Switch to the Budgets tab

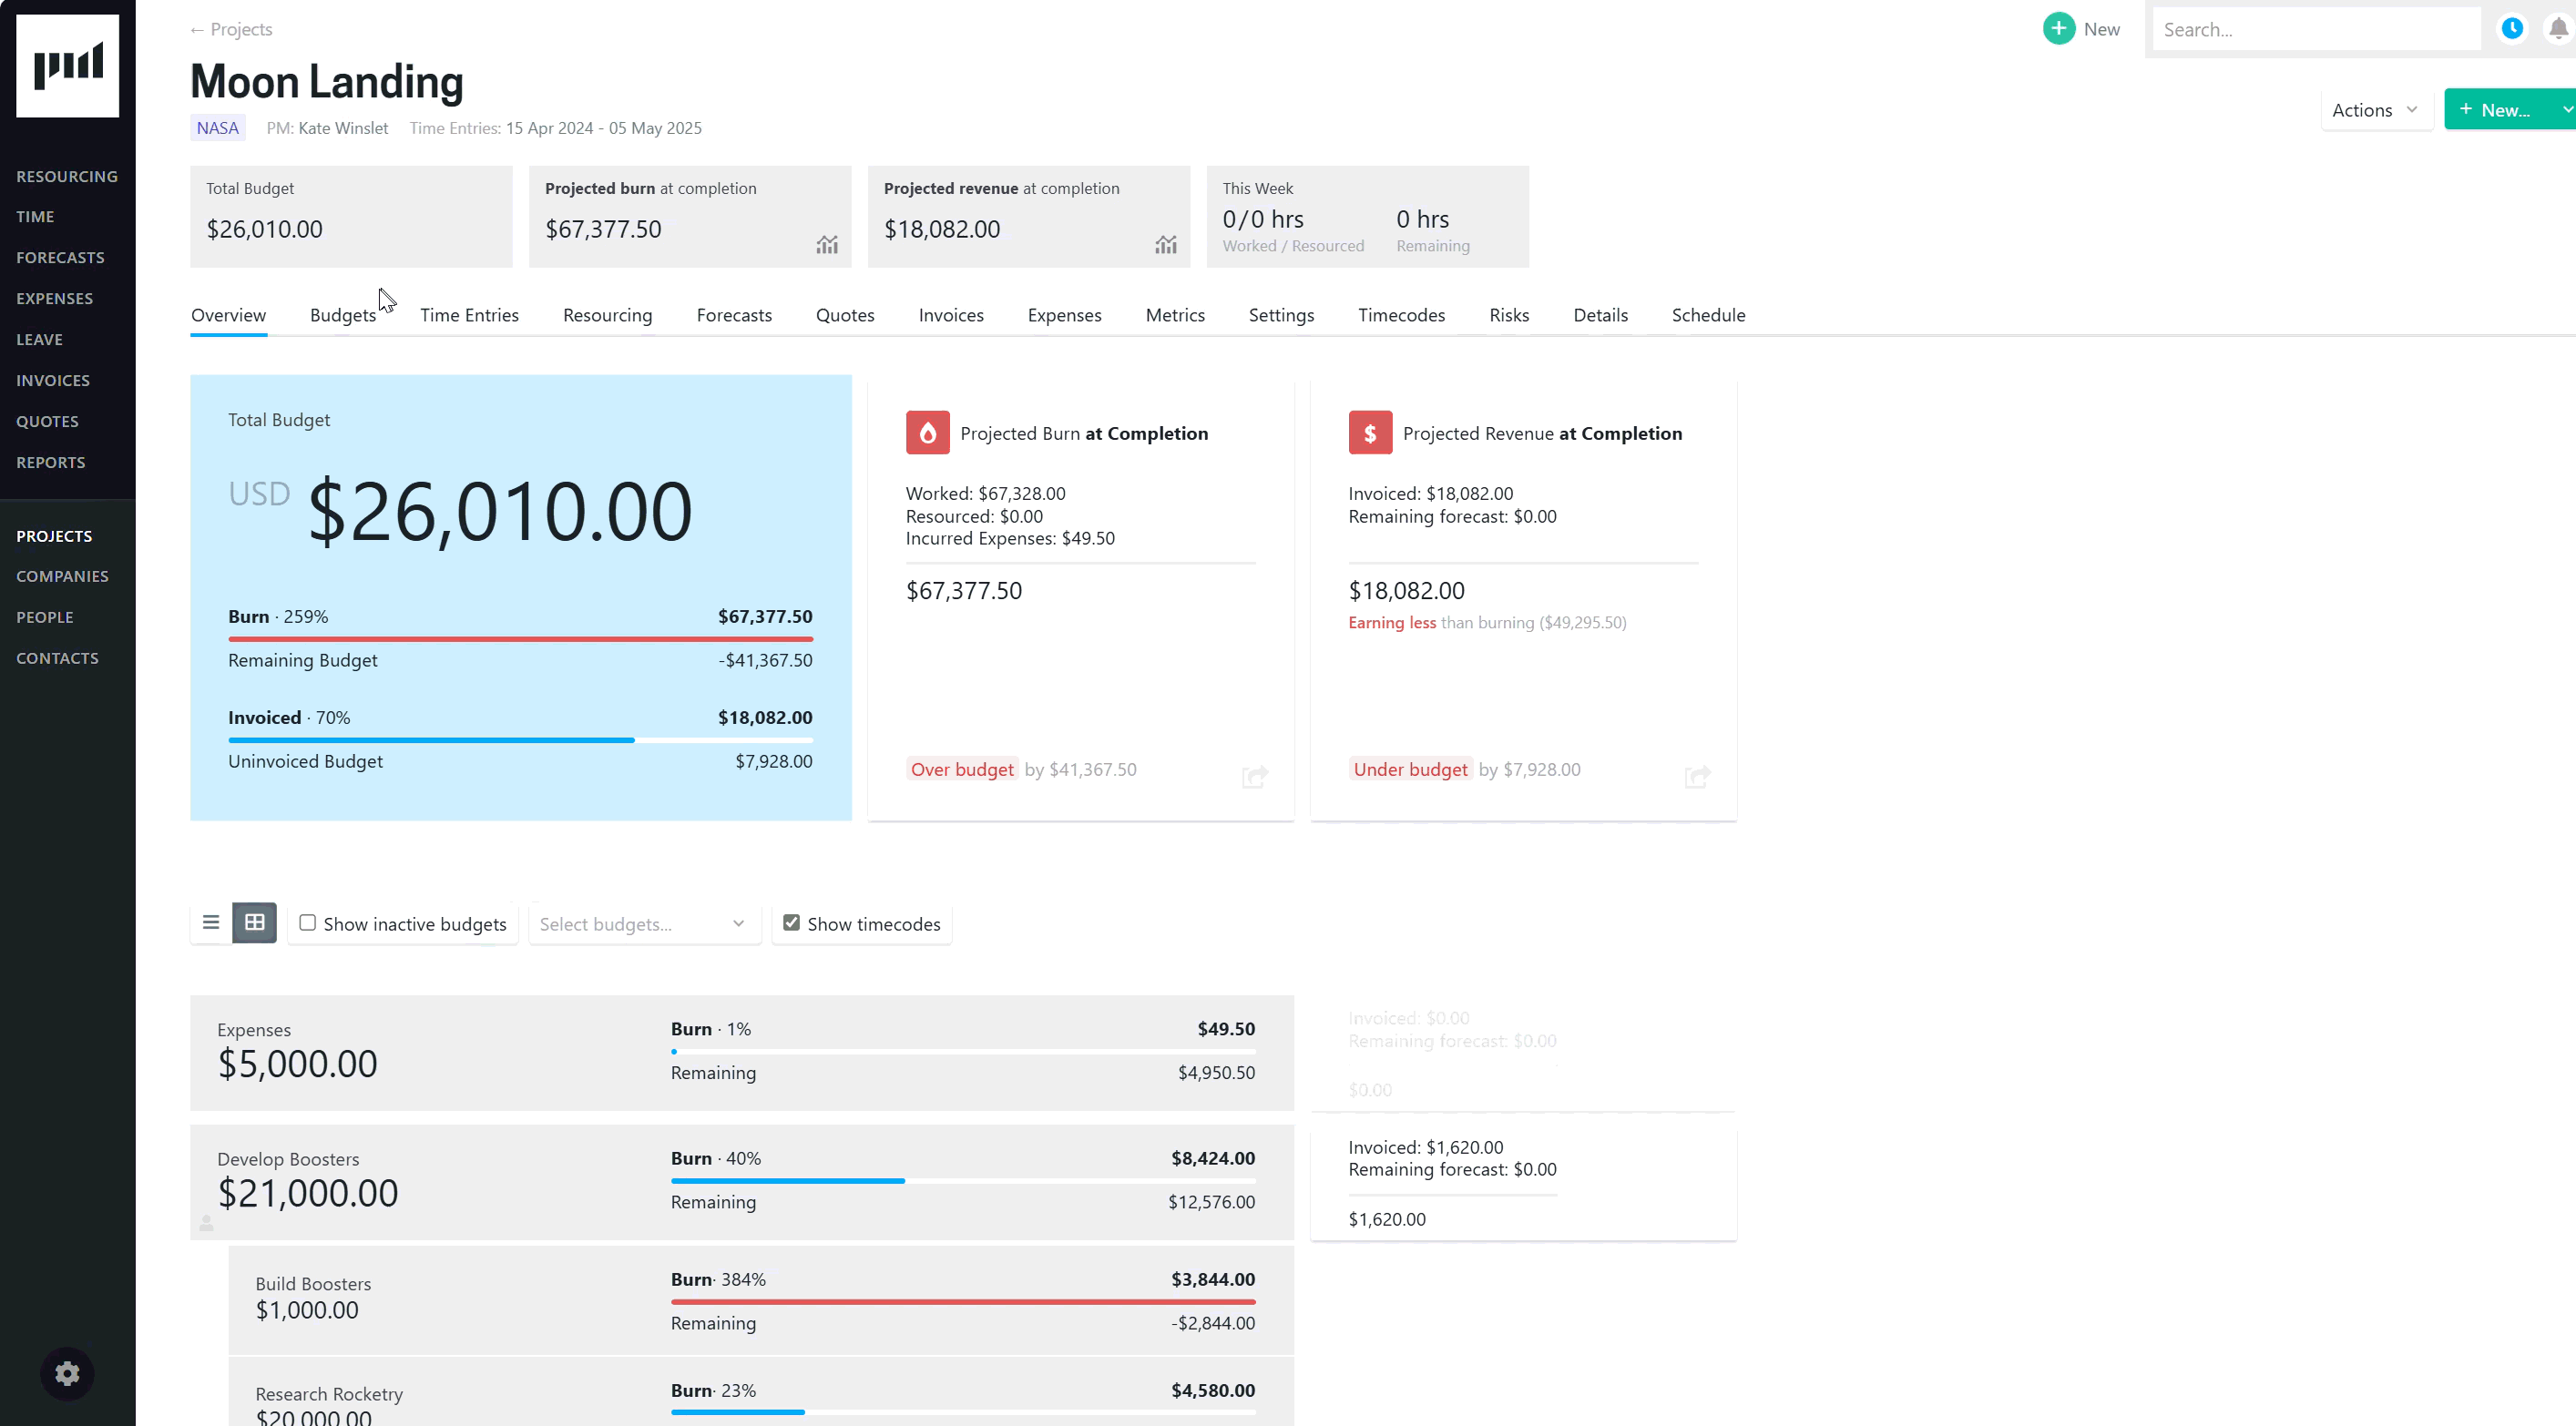(x=343, y=315)
